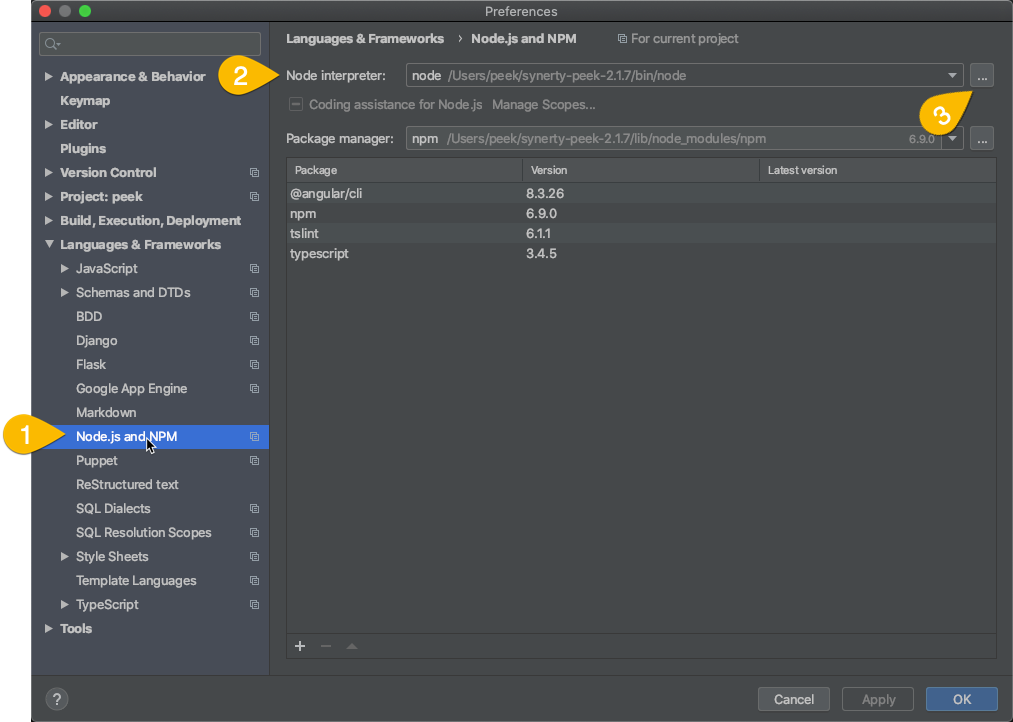Image resolution: width=1013 pixels, height=722 pixels.
Task: Expand the Version Control section
Action: [x=48, y=172]
